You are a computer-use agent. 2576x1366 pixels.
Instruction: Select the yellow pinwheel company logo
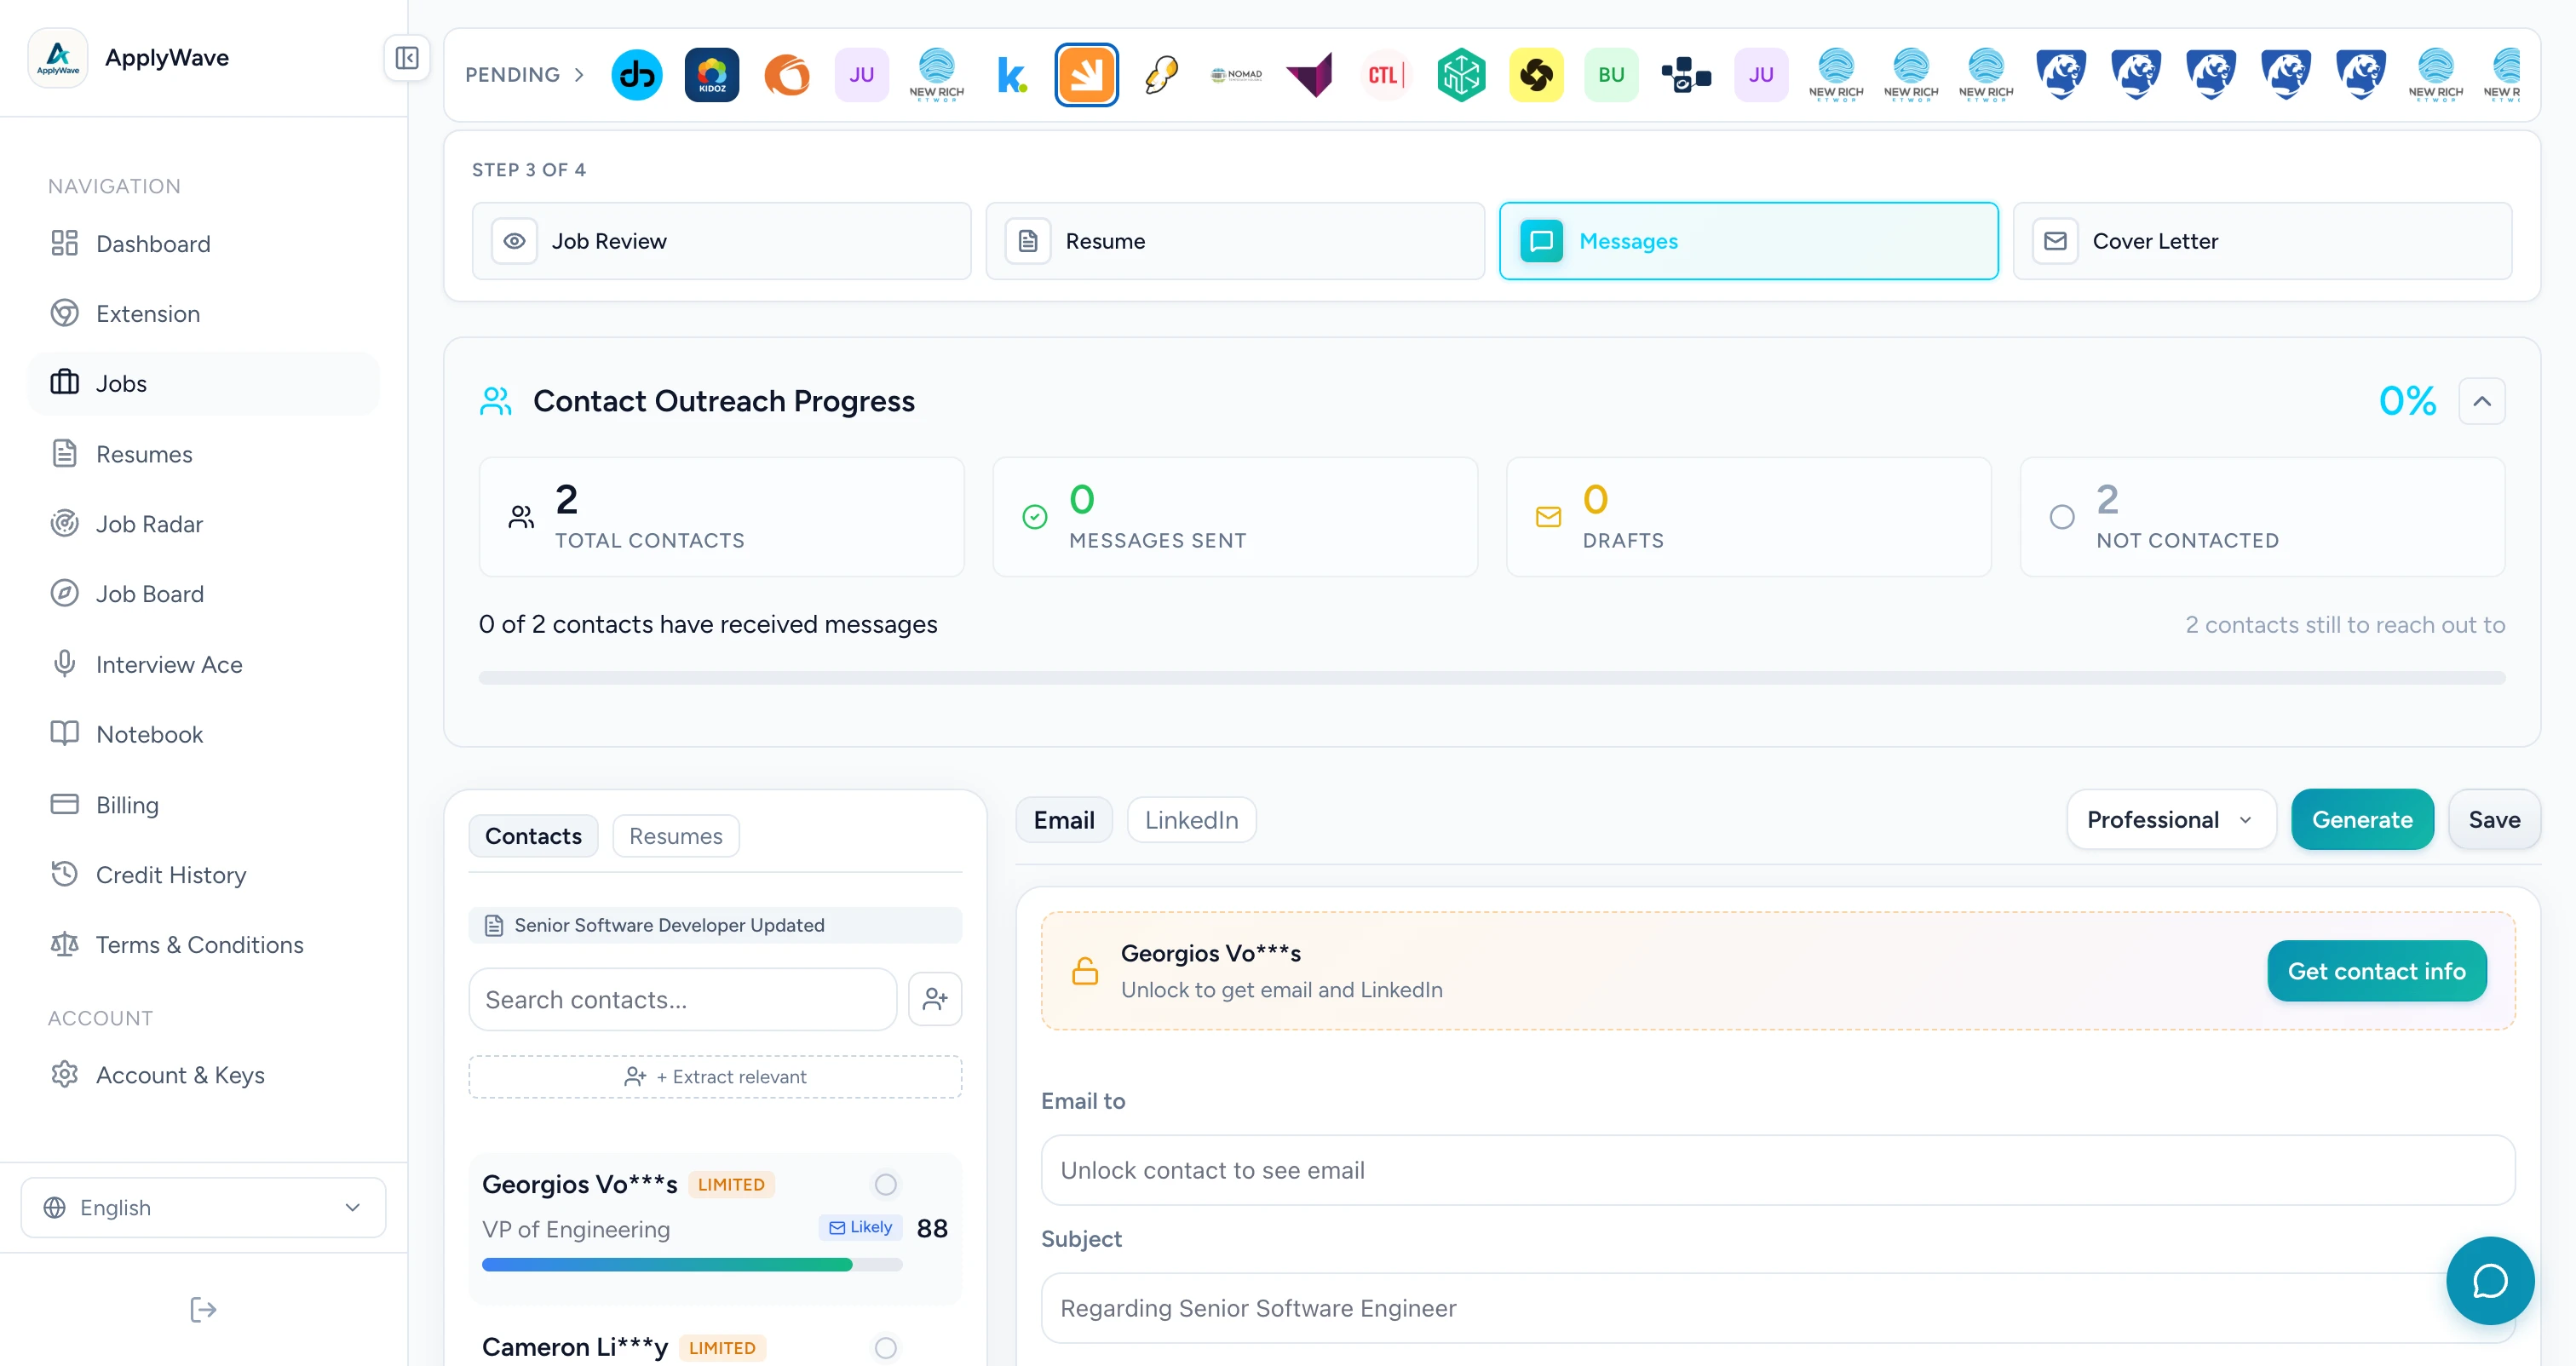1536,75
